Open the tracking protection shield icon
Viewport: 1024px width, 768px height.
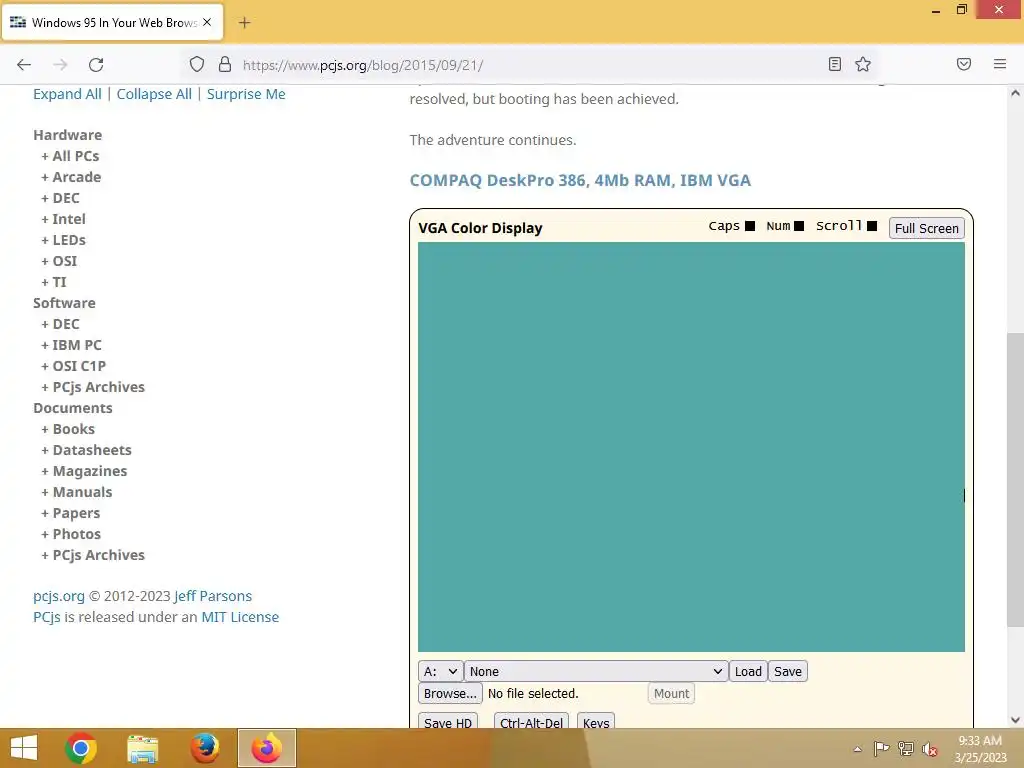click(197, 64)
